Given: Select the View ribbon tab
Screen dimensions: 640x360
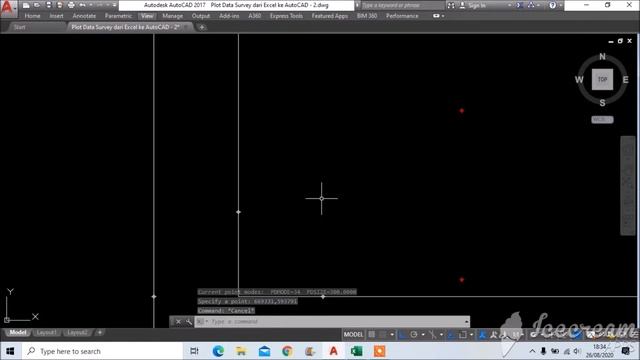Looking at the screenshot, I should point(147,16).
